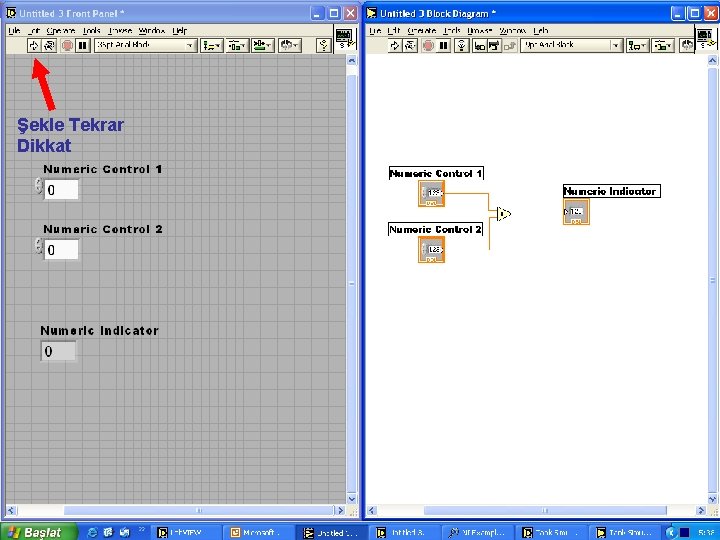
Task: Click Step Over in Block Diagram toolbar
Action: [494, 45]
